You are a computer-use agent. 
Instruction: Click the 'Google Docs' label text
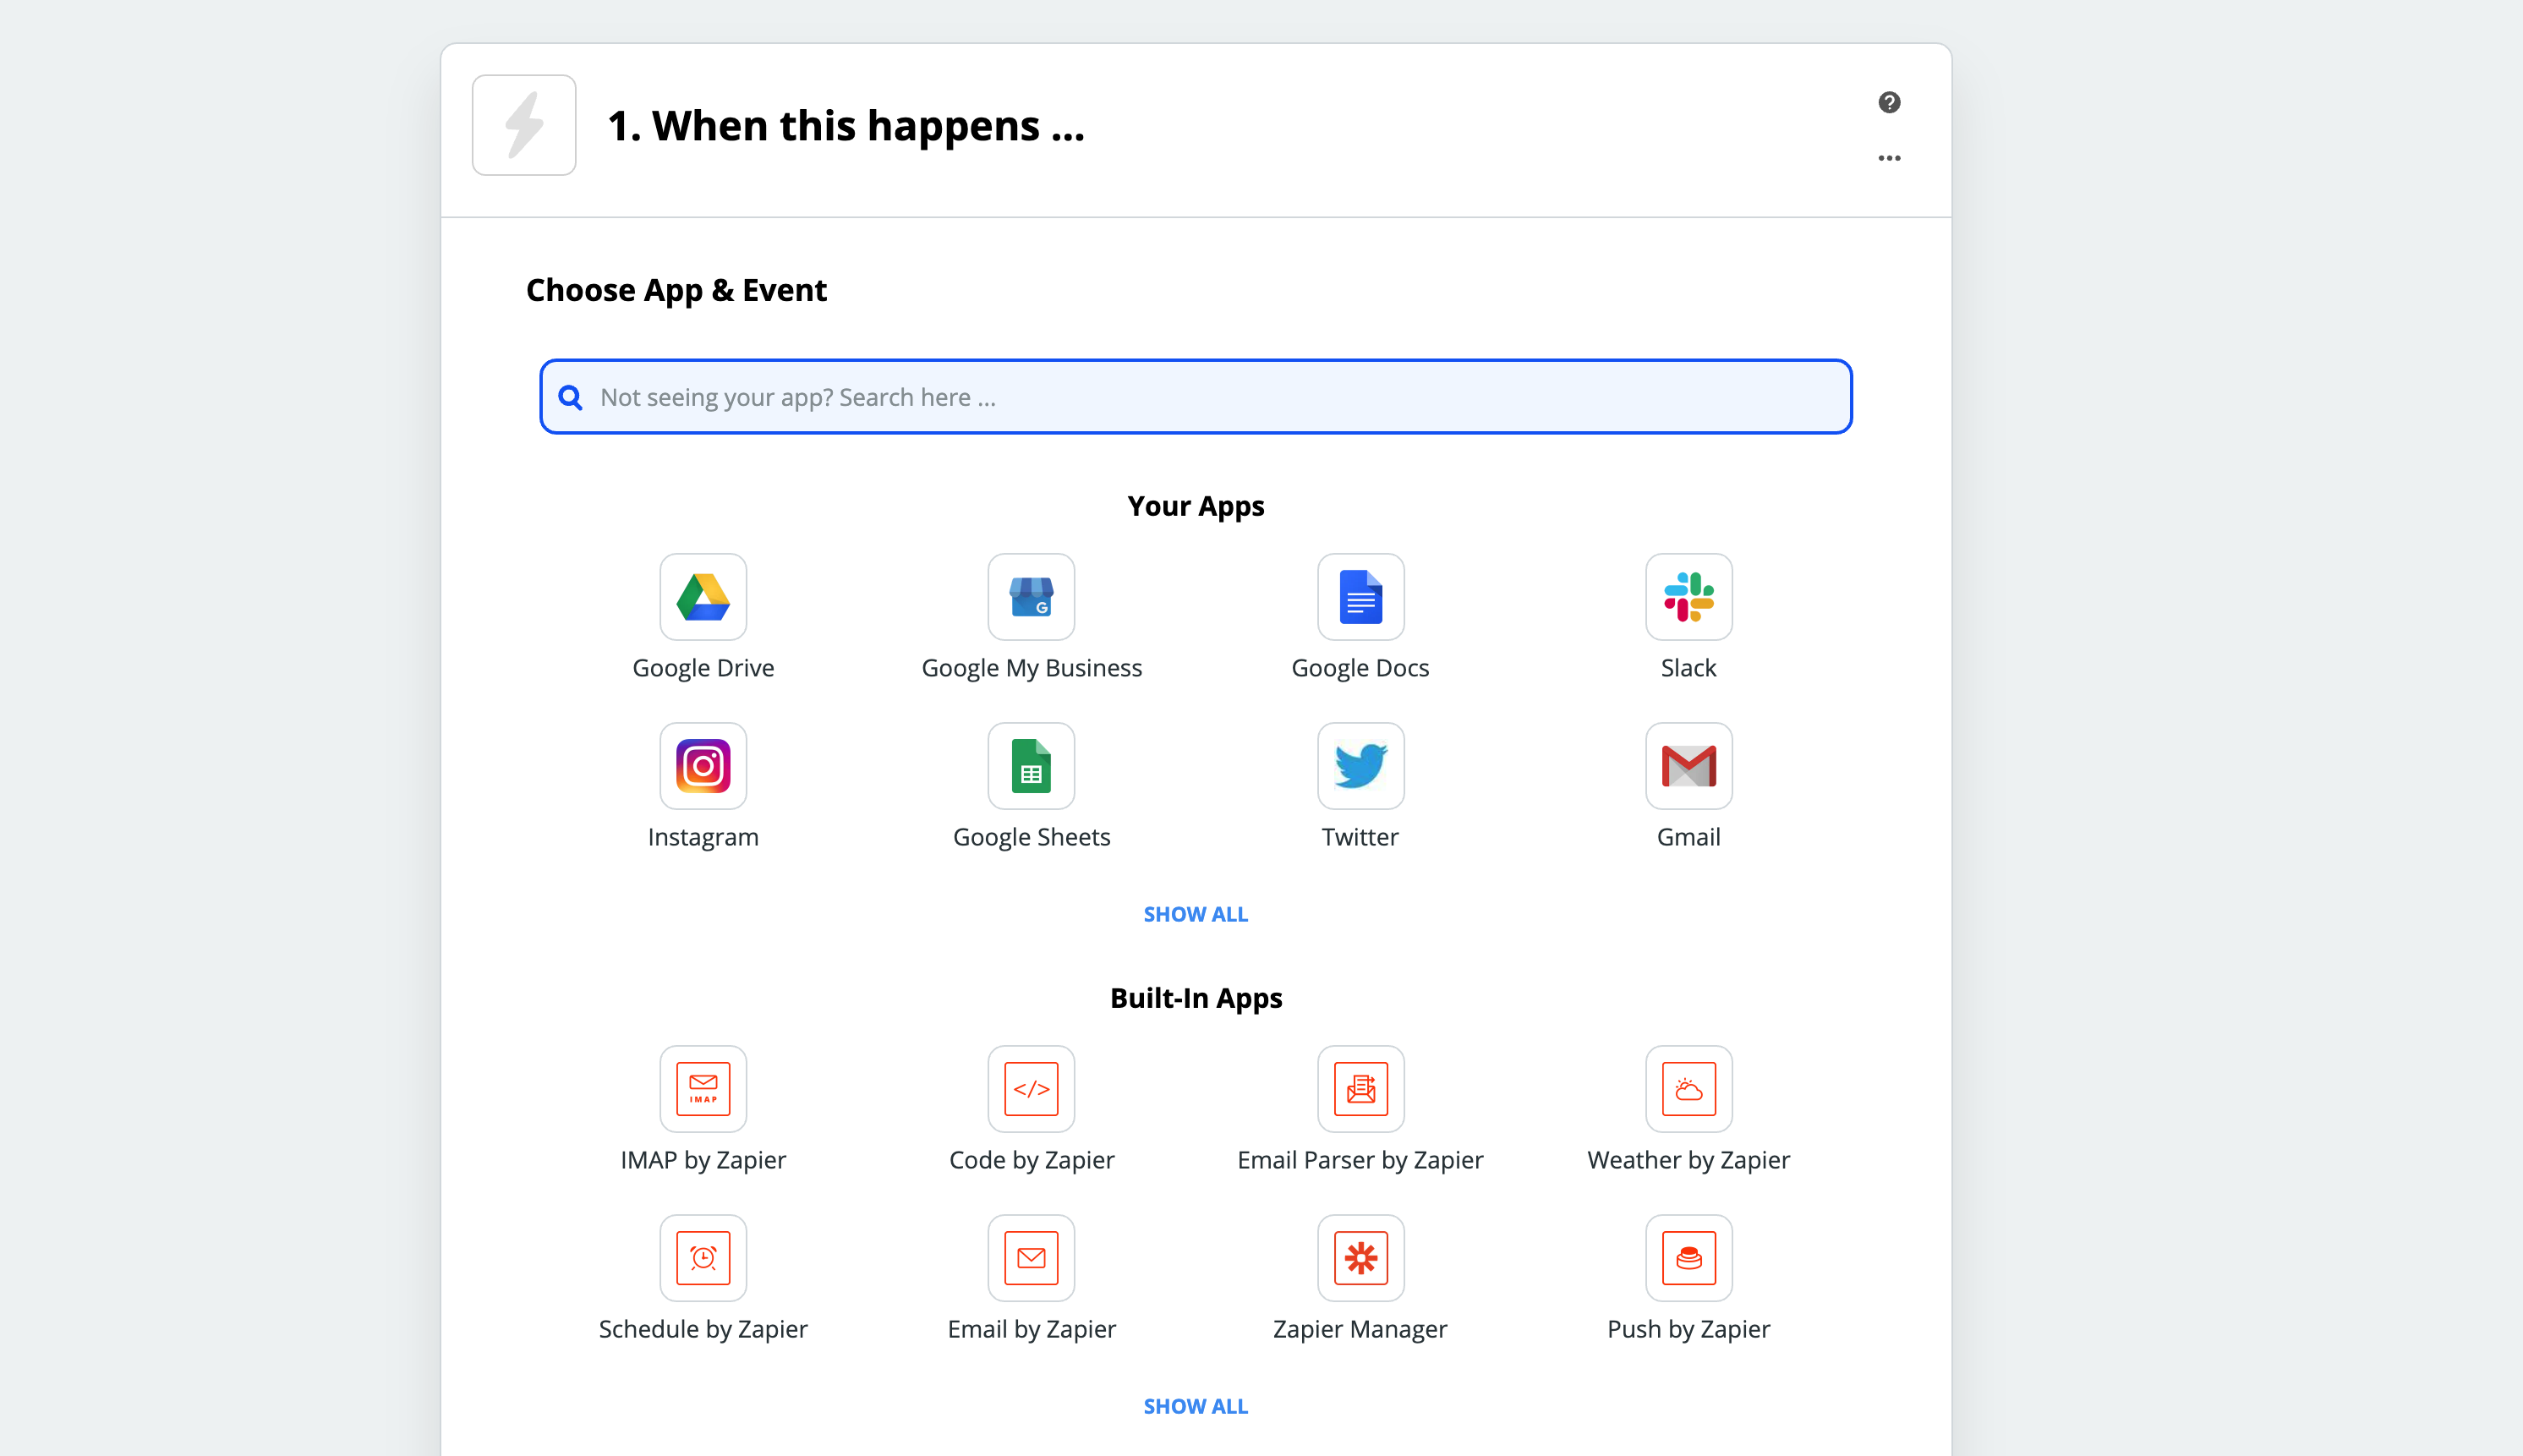click(x=1360, y=668)
